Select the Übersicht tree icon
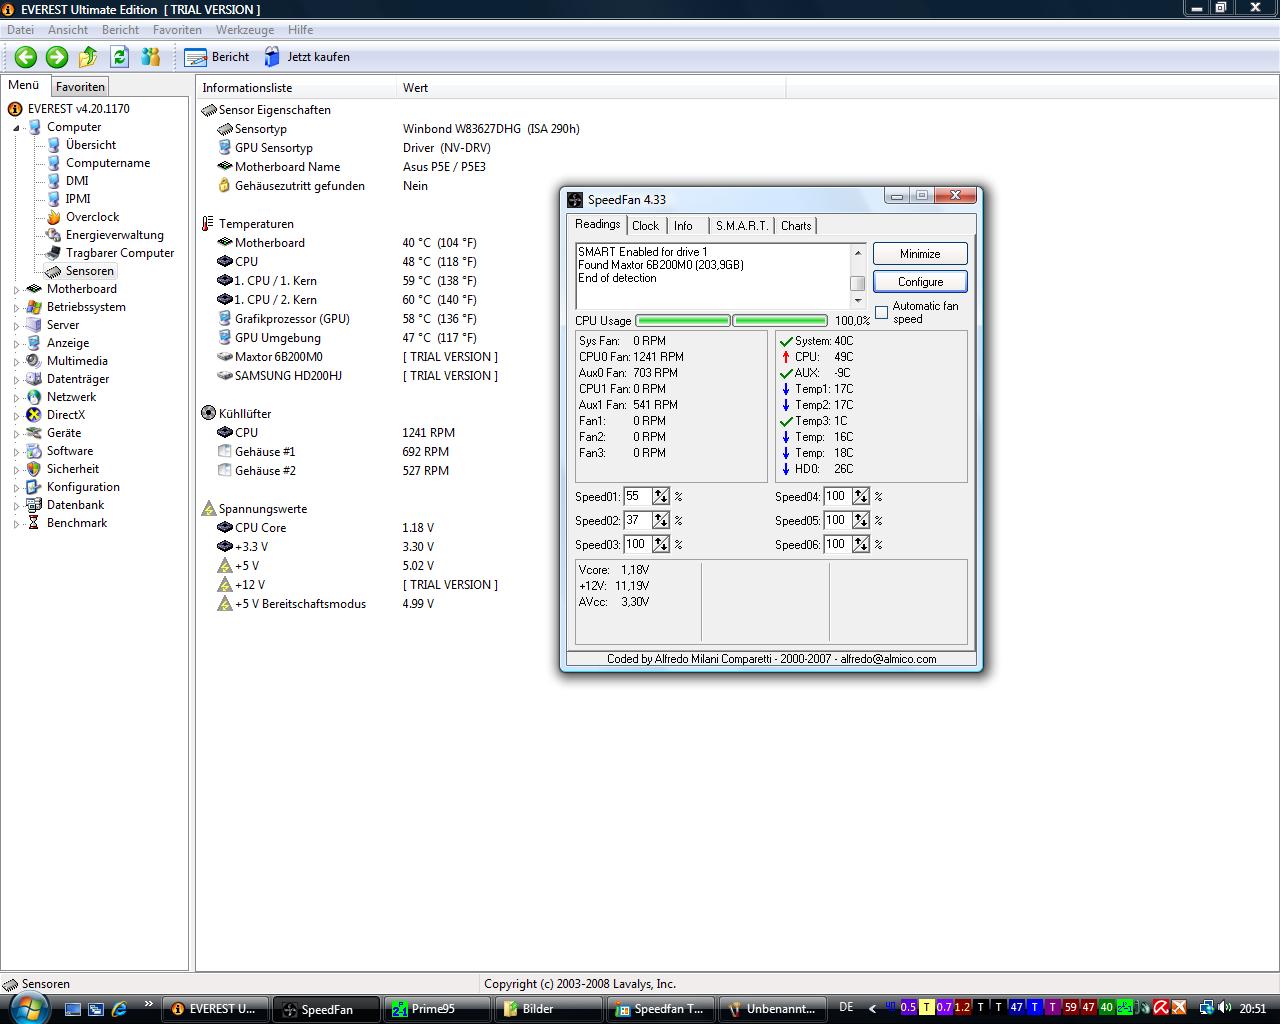 (x=53, y=145)
